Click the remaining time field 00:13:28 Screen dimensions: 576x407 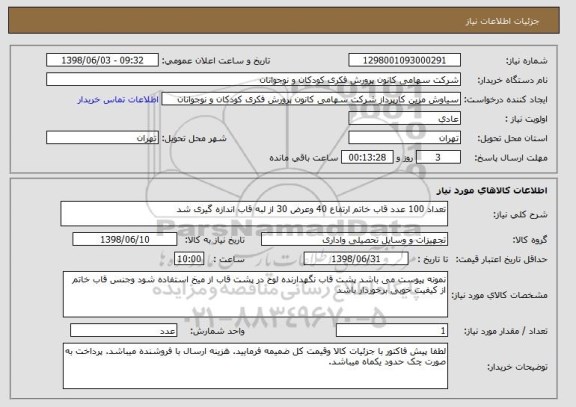click(367, 158)
